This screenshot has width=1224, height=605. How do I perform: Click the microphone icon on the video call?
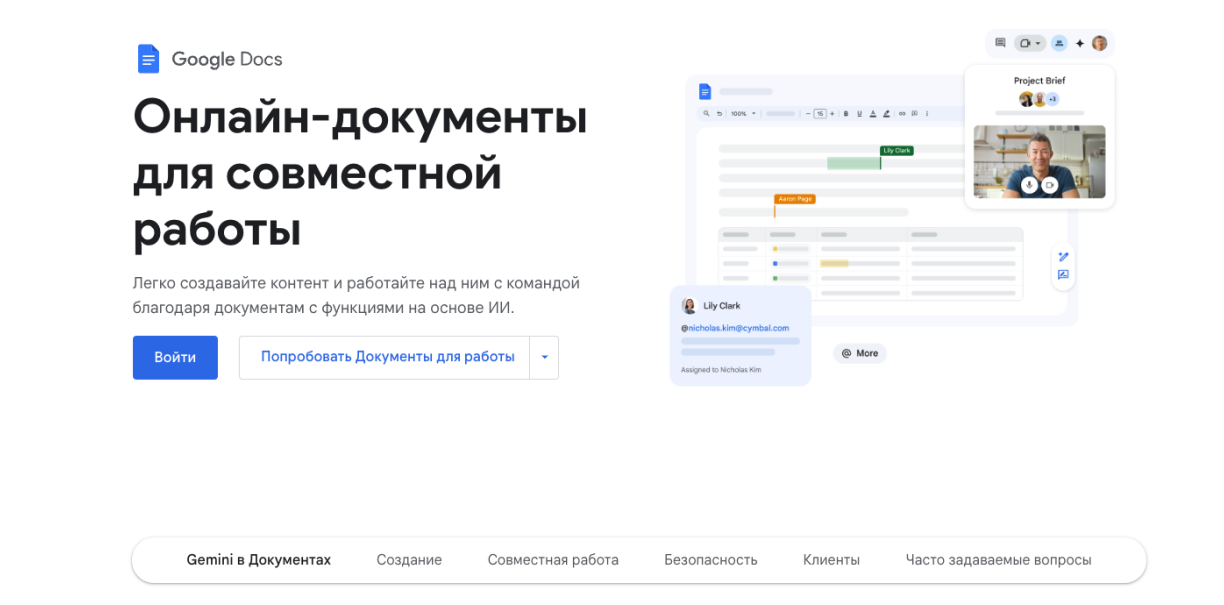pyautogui.click(x=1029, y=185)
